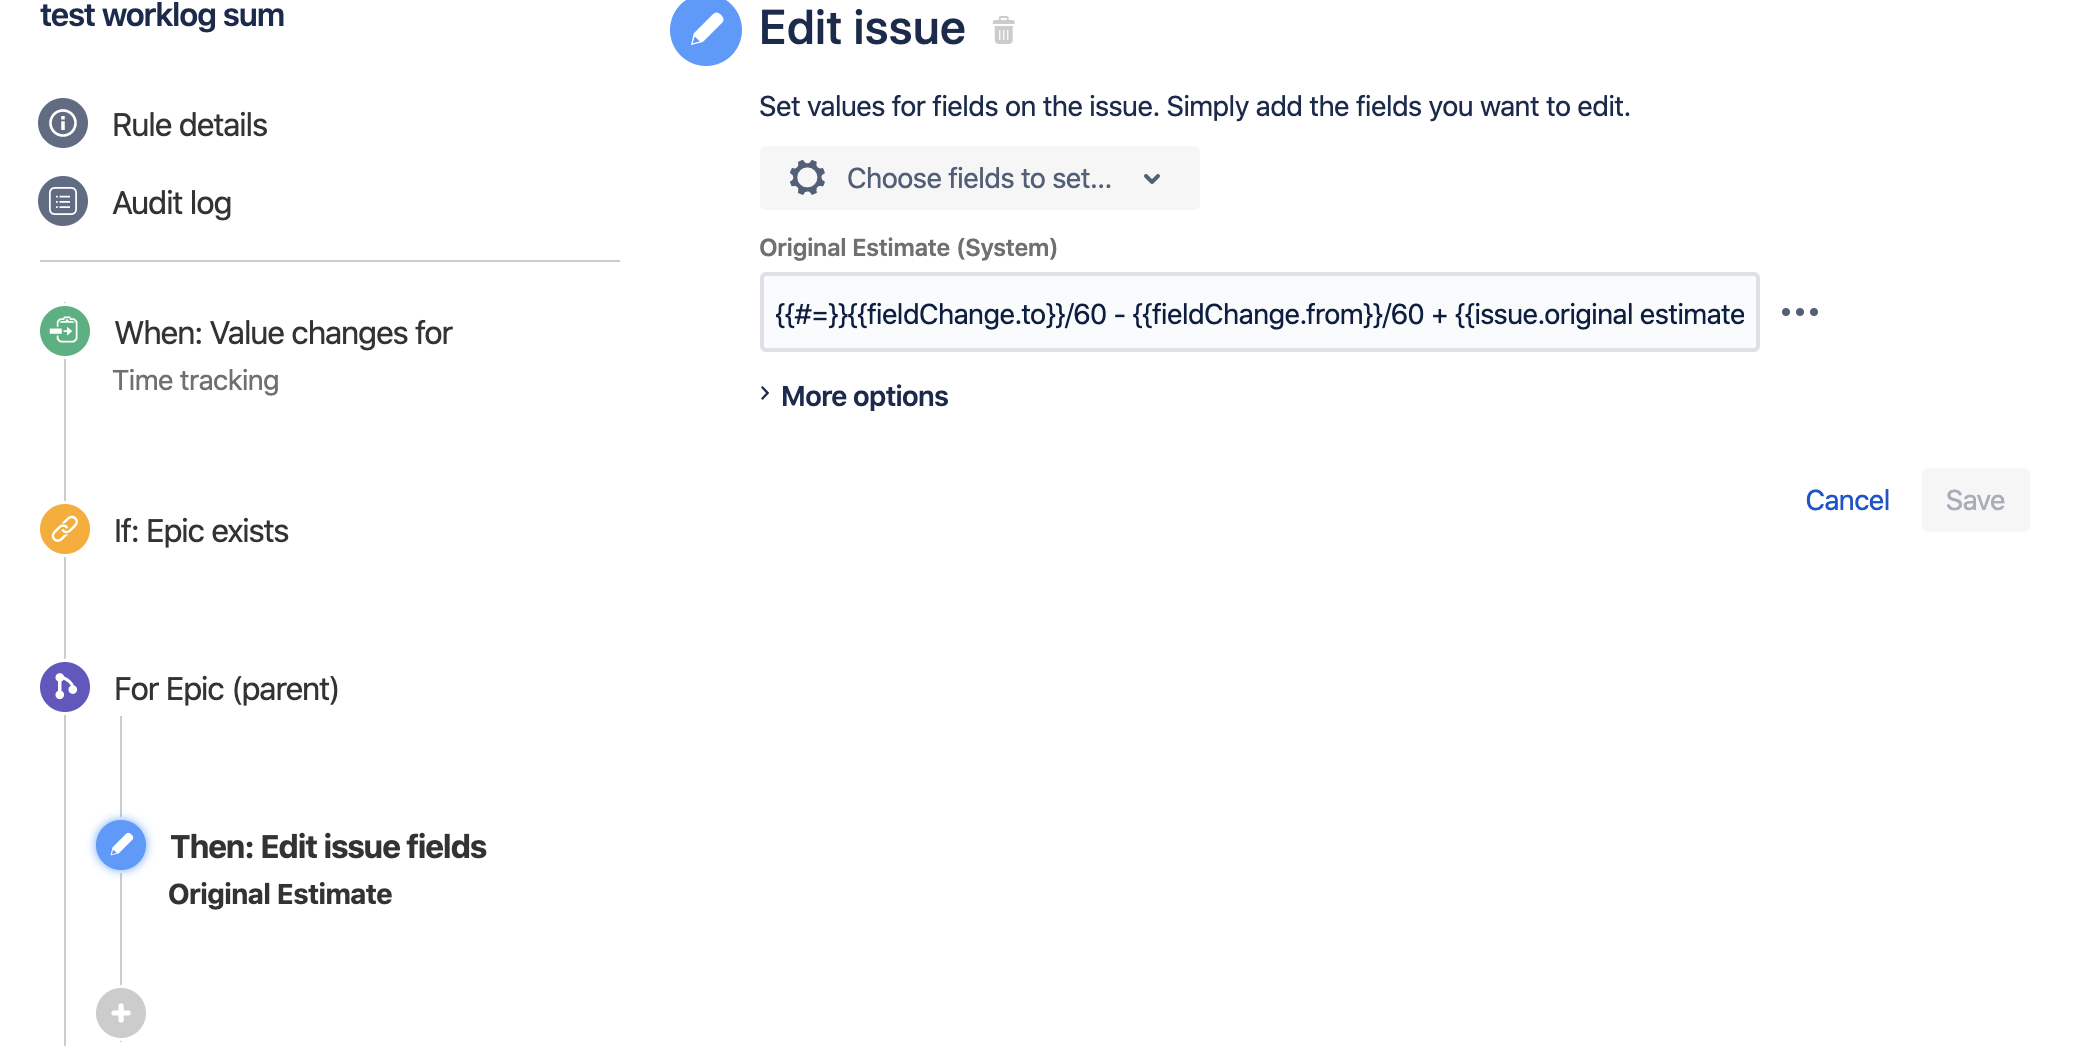
Task: Click the Rule details info icon
Action: [x=63, y=123]
